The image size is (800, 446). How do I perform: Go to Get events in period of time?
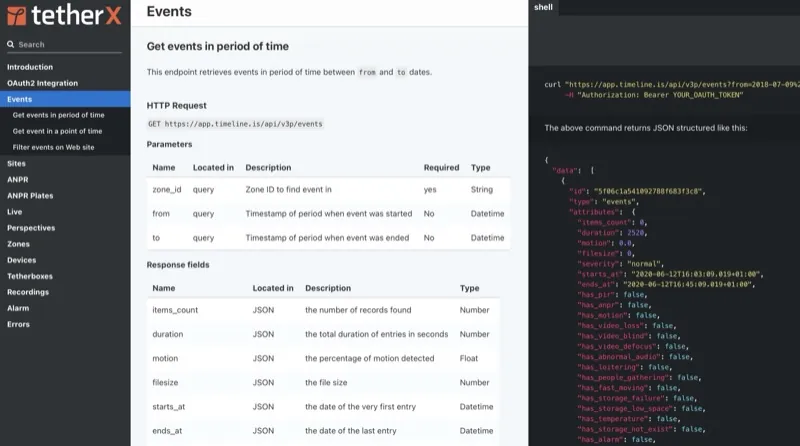tap(58, 115)
